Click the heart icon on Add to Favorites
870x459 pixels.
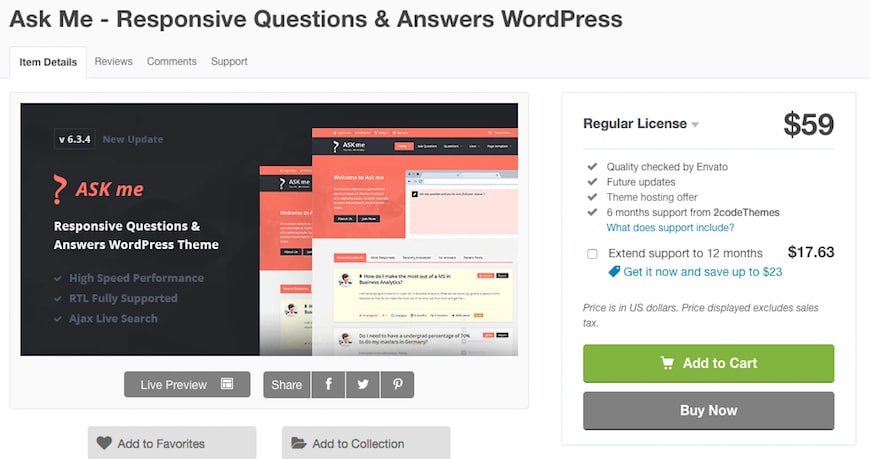pyautogui.click(x=104, y=443)
